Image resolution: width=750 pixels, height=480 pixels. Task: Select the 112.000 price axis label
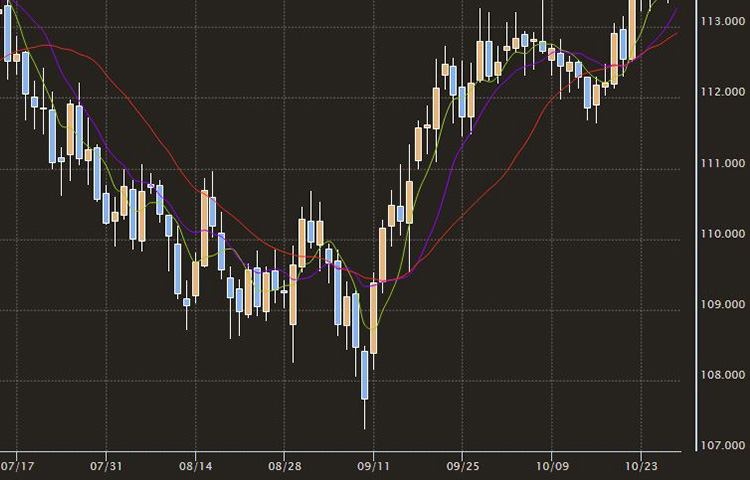(723, 92)
